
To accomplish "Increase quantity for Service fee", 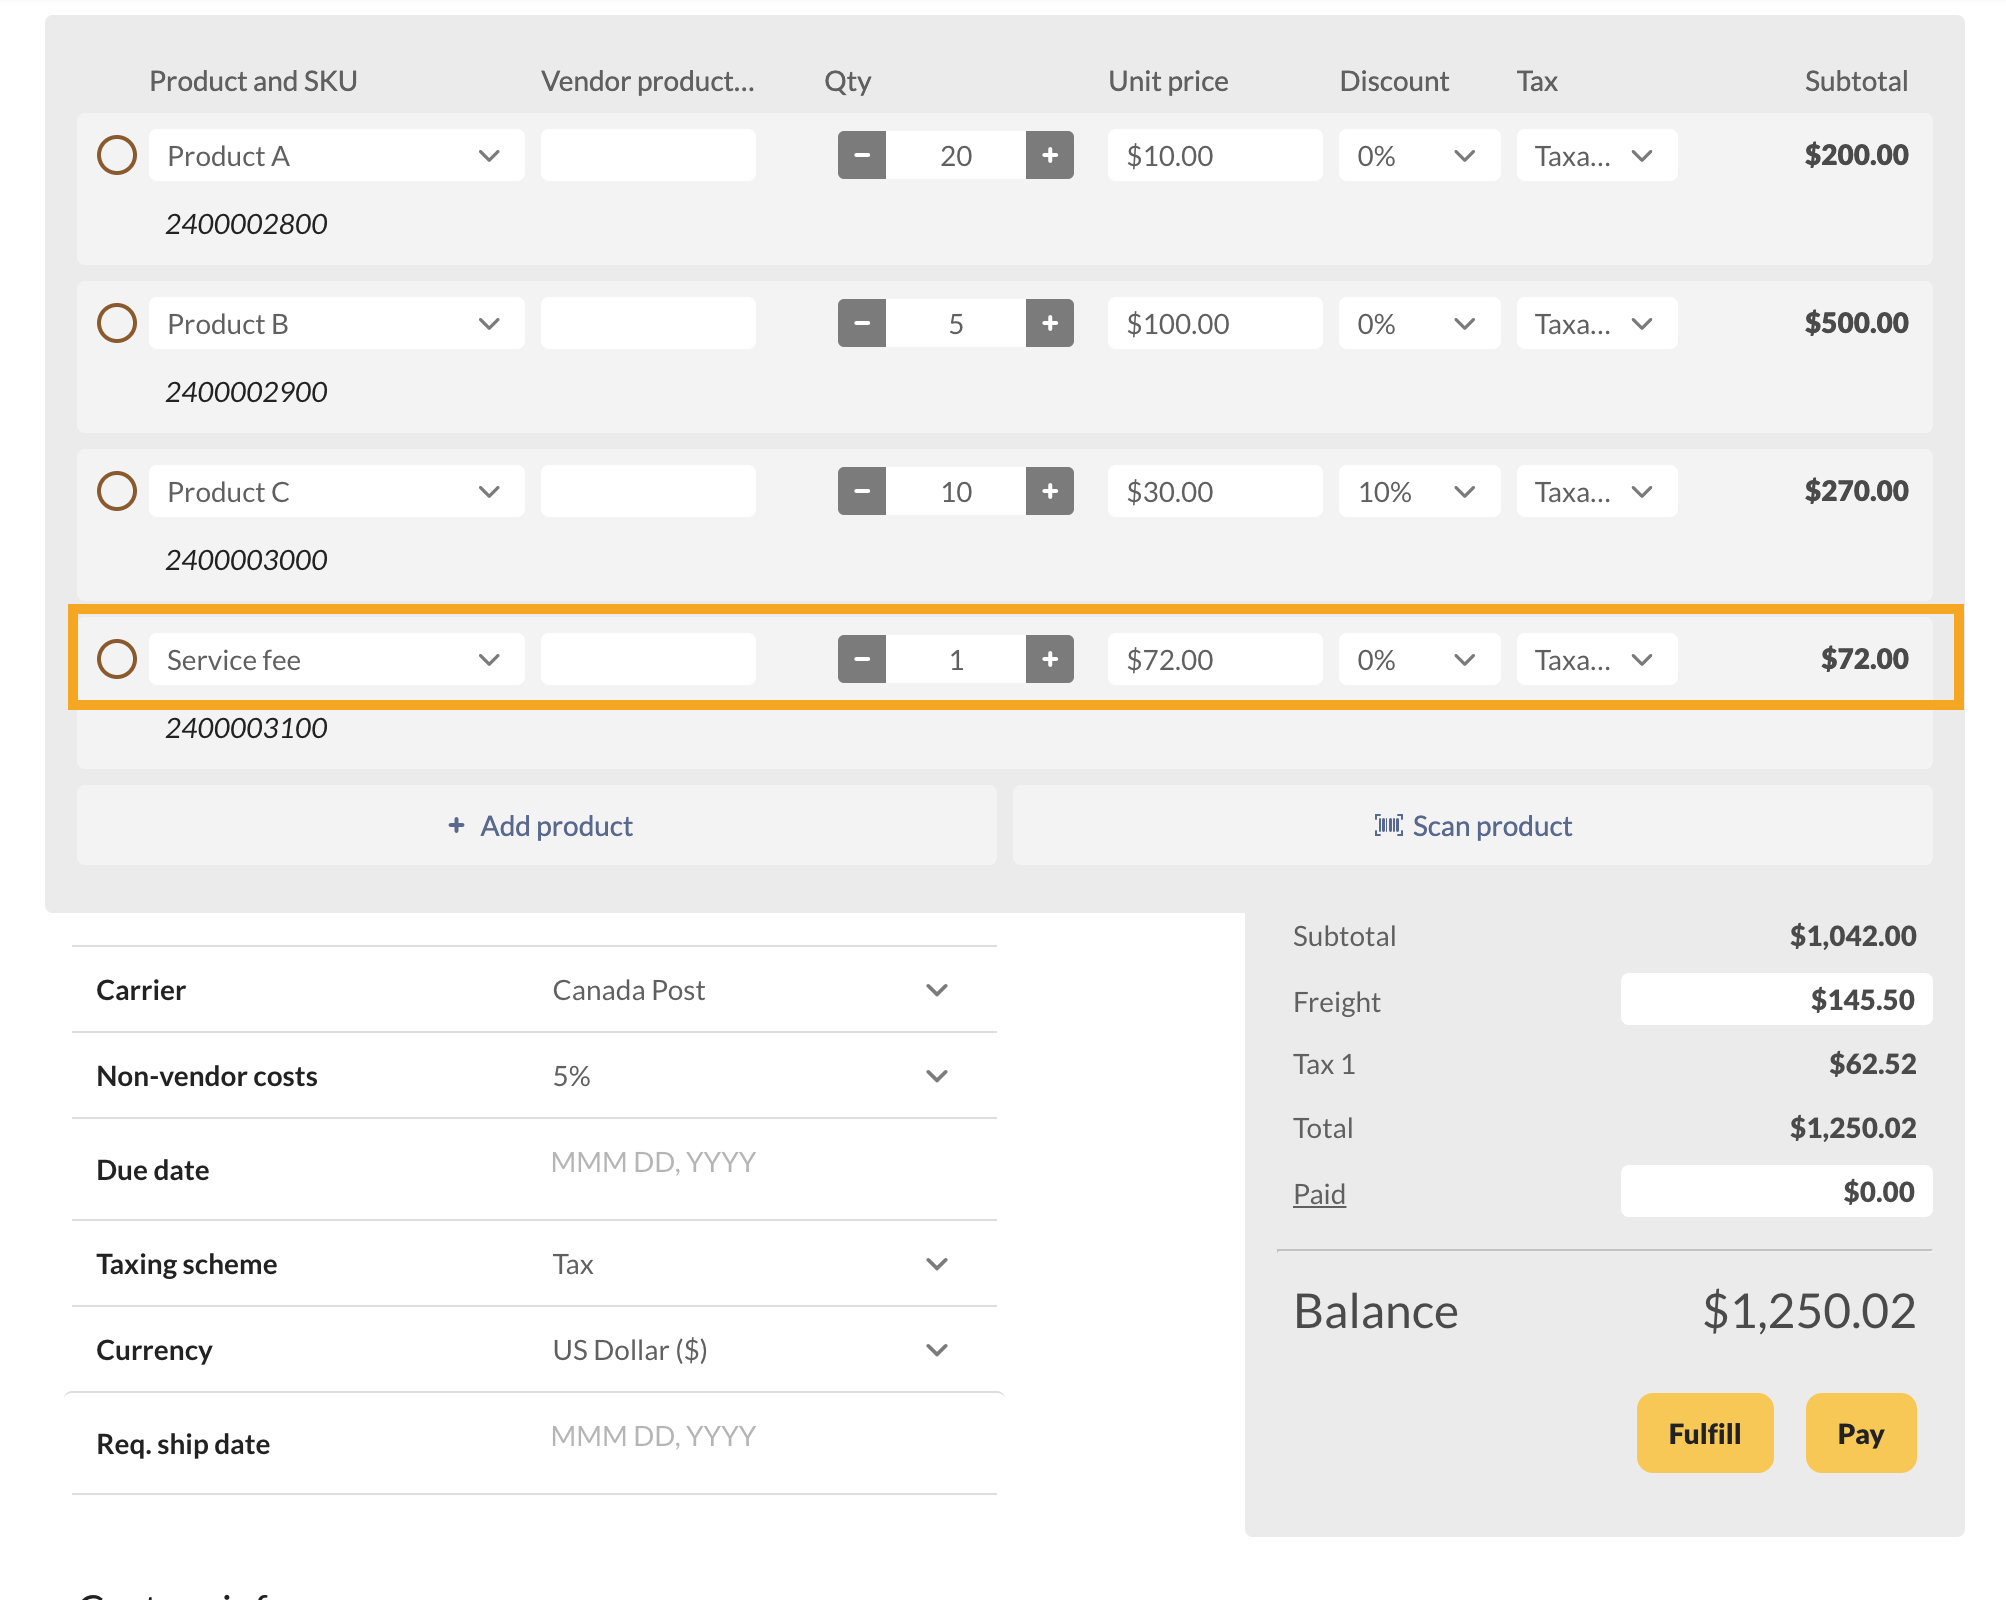I will (x=1049, y=659).
